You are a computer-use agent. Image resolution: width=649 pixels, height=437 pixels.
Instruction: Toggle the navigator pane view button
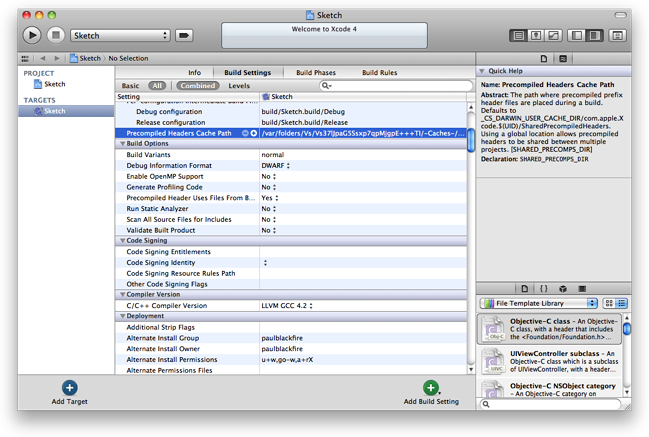click(576, 36)
